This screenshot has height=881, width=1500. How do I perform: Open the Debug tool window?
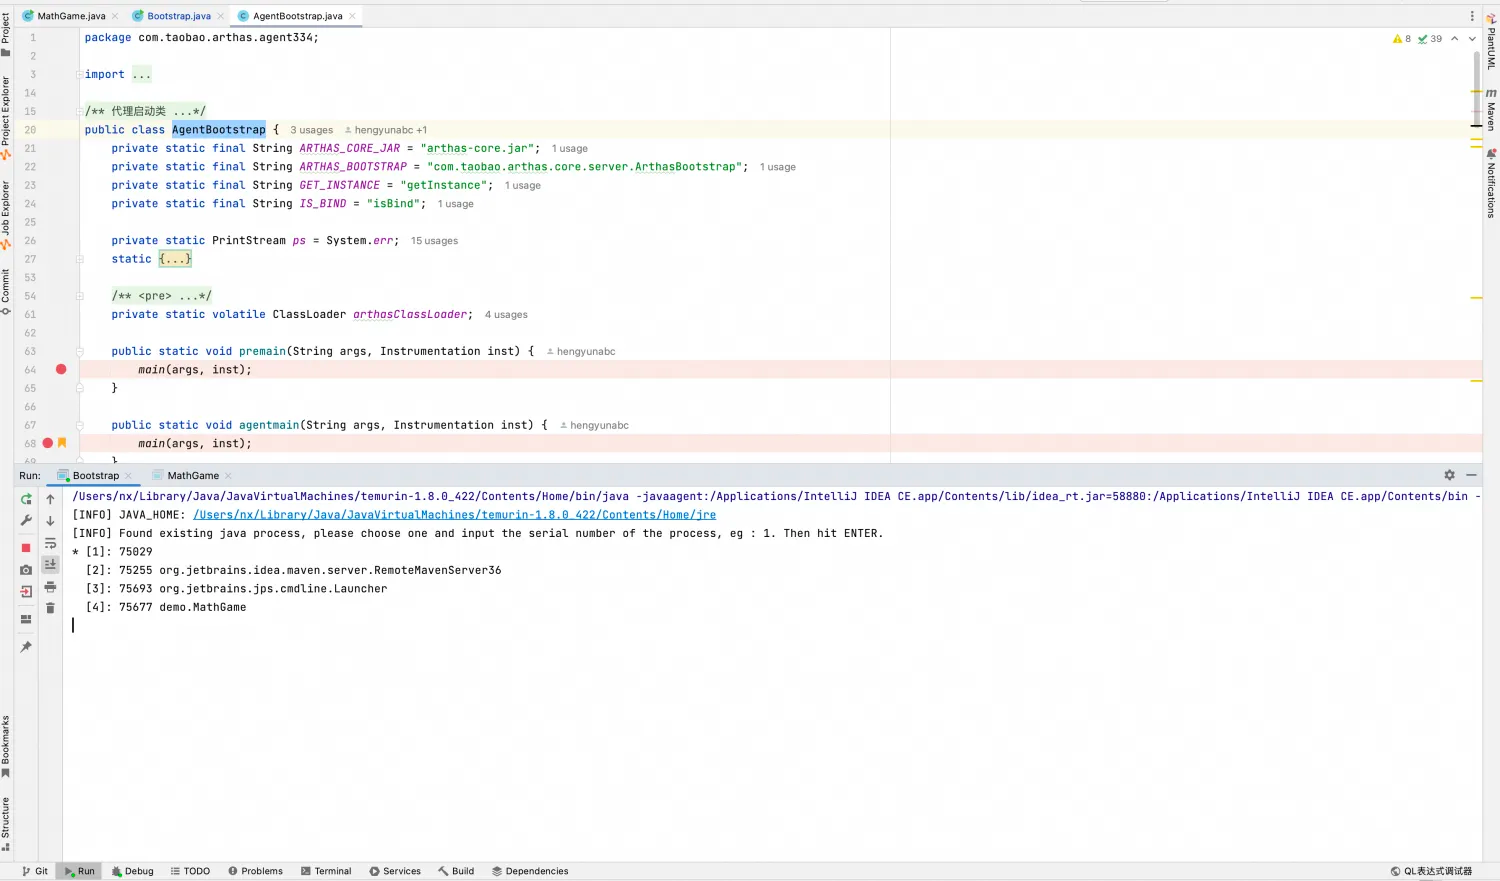coord(132,871)
